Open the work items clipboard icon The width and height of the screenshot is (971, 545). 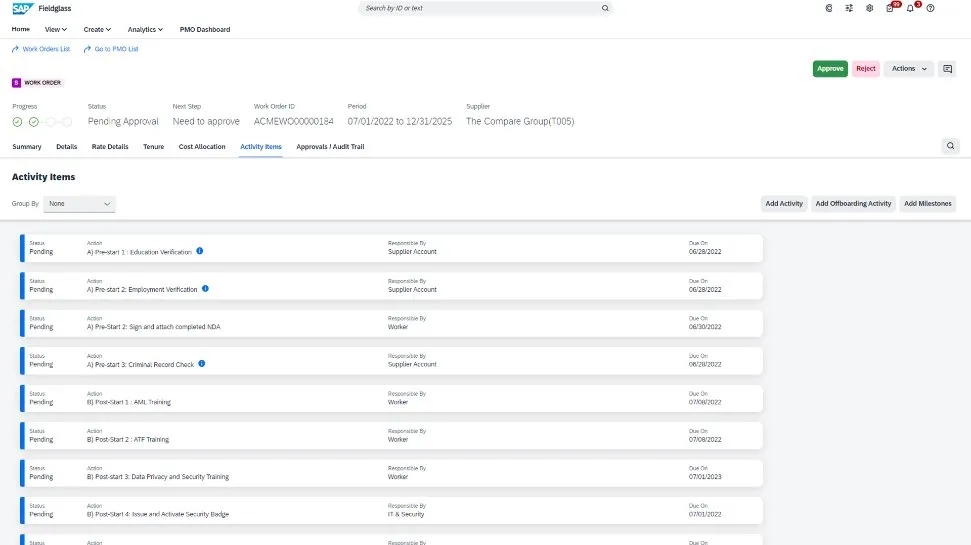point(890,8)
